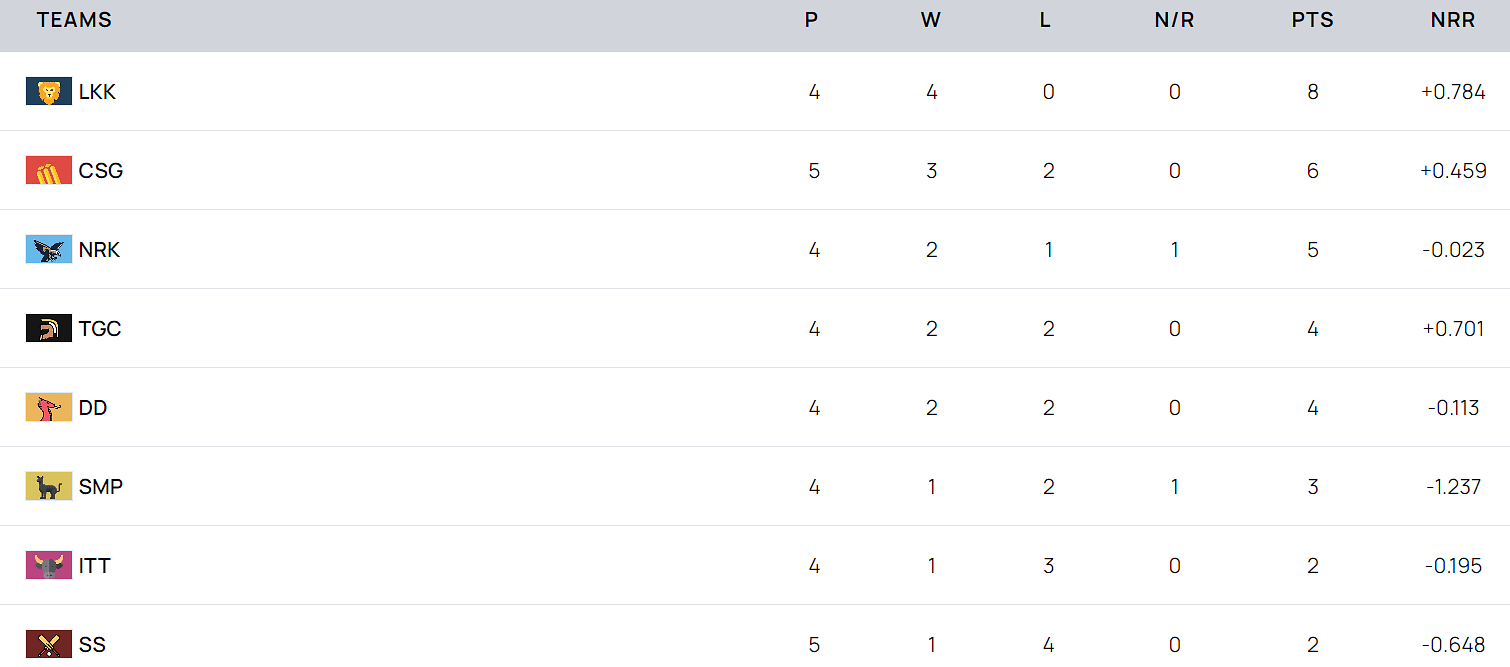Click the SS crossed bats logo

[48, 645]
